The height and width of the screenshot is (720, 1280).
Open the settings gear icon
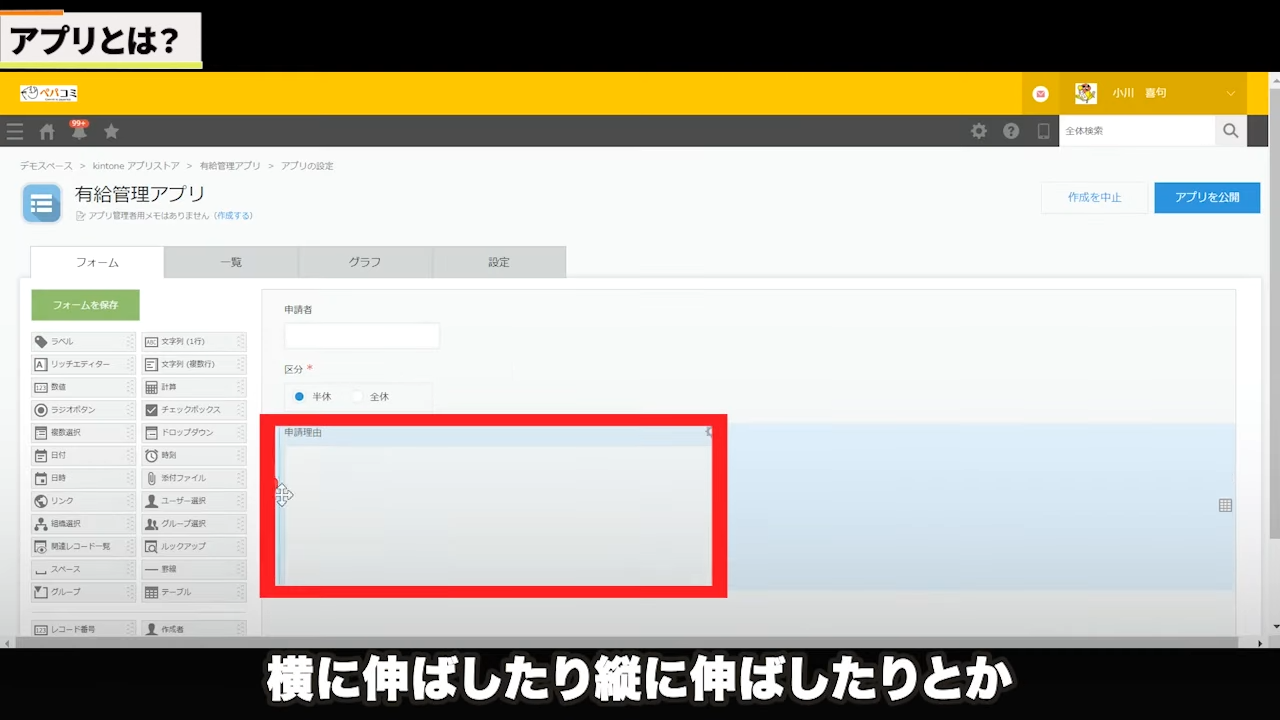tap(979, 131)
